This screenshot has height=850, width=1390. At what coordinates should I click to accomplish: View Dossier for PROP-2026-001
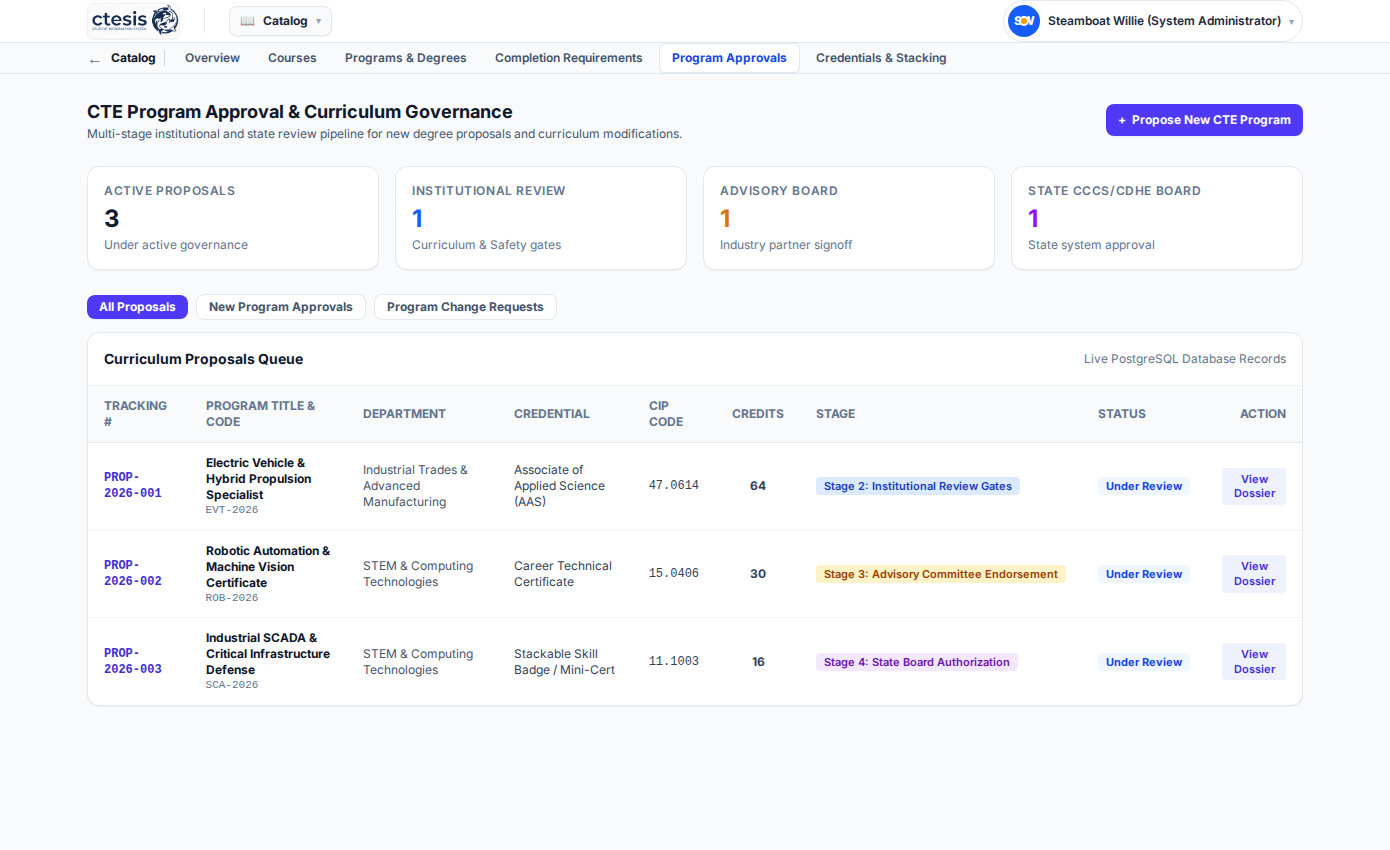click(1254, 486)
